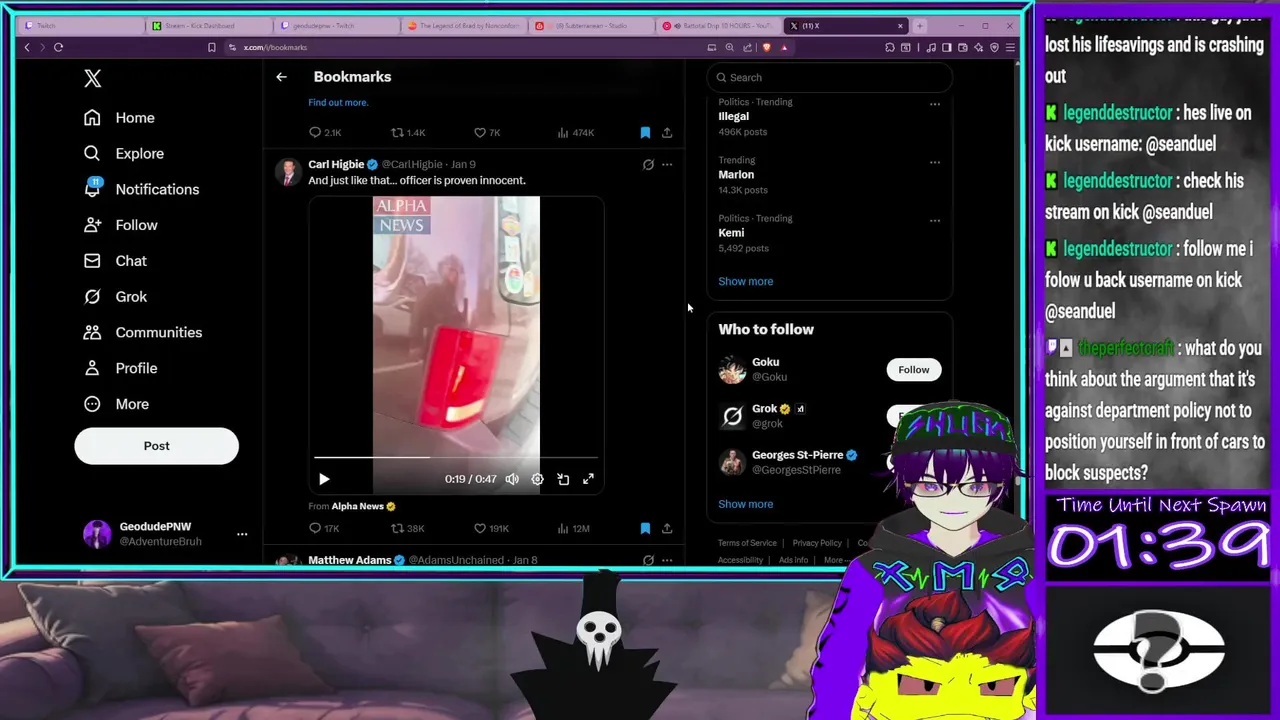Screen dimensions: 1280x720
Task: Open options for the Illegal trend
Action: tap(934, 104)
